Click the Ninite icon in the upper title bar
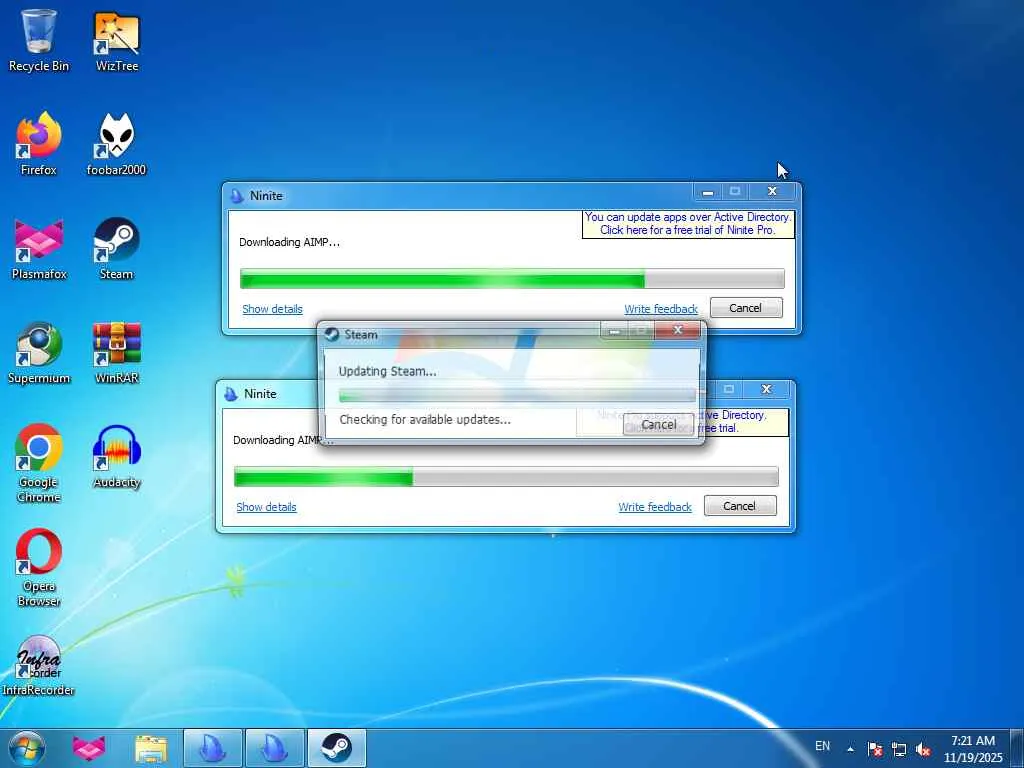Image resolution: width=1024 pixels, height=768 pixels. [237, 195]
